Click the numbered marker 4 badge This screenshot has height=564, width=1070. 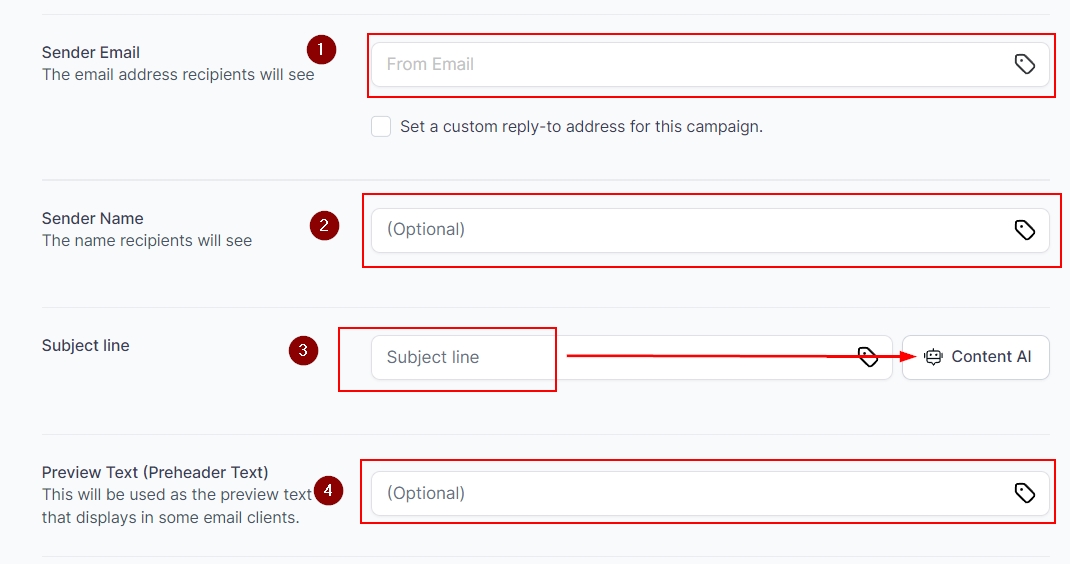(328, 490)
